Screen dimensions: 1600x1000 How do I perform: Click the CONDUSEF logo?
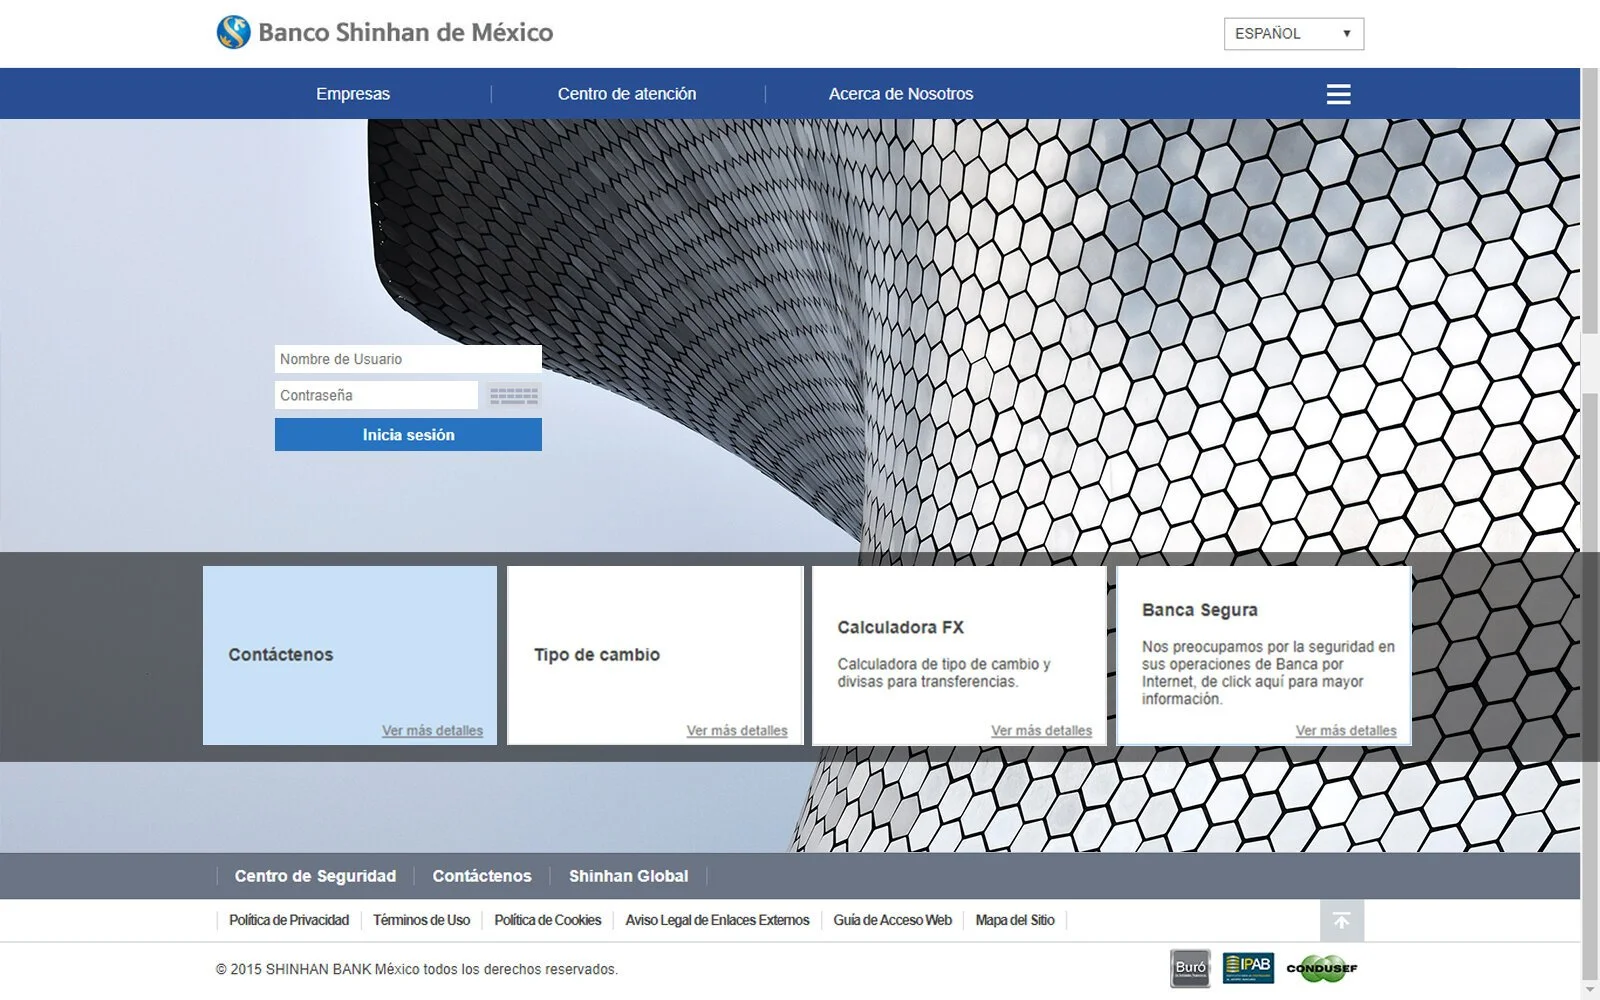1322,968
